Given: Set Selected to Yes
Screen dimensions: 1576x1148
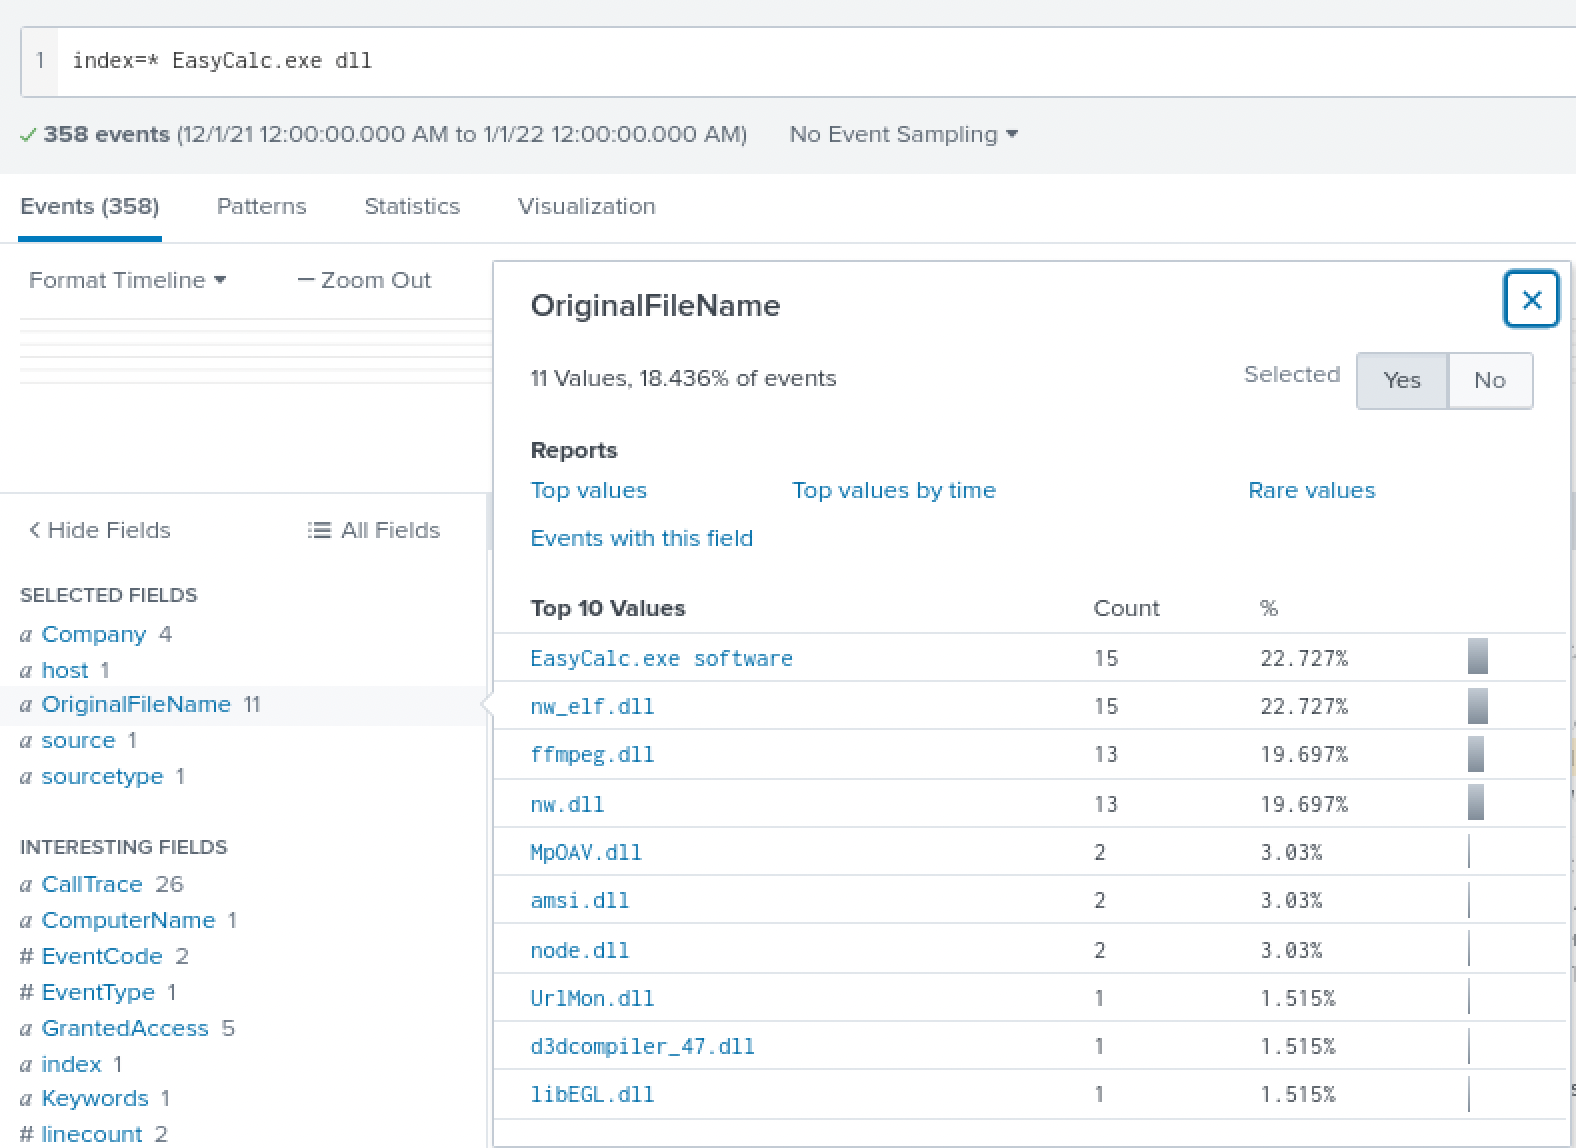Looking at the screenshot, I should pyautogui.click(x=1401, y=380).
